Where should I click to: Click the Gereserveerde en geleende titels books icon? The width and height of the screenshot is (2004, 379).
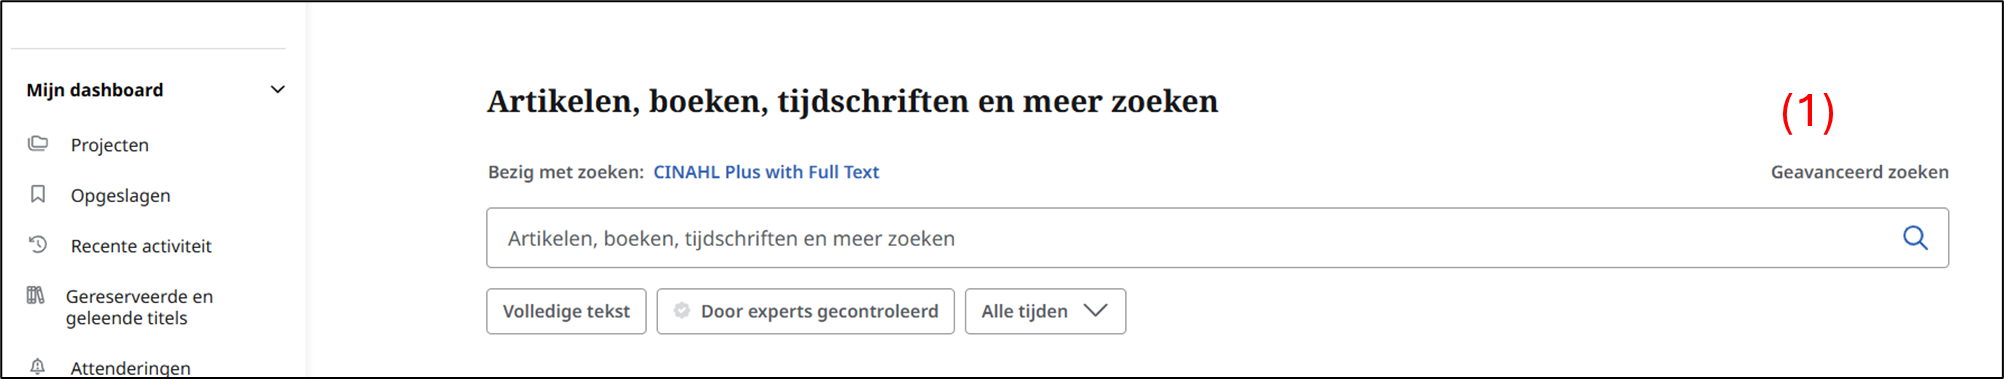point(36,295)
